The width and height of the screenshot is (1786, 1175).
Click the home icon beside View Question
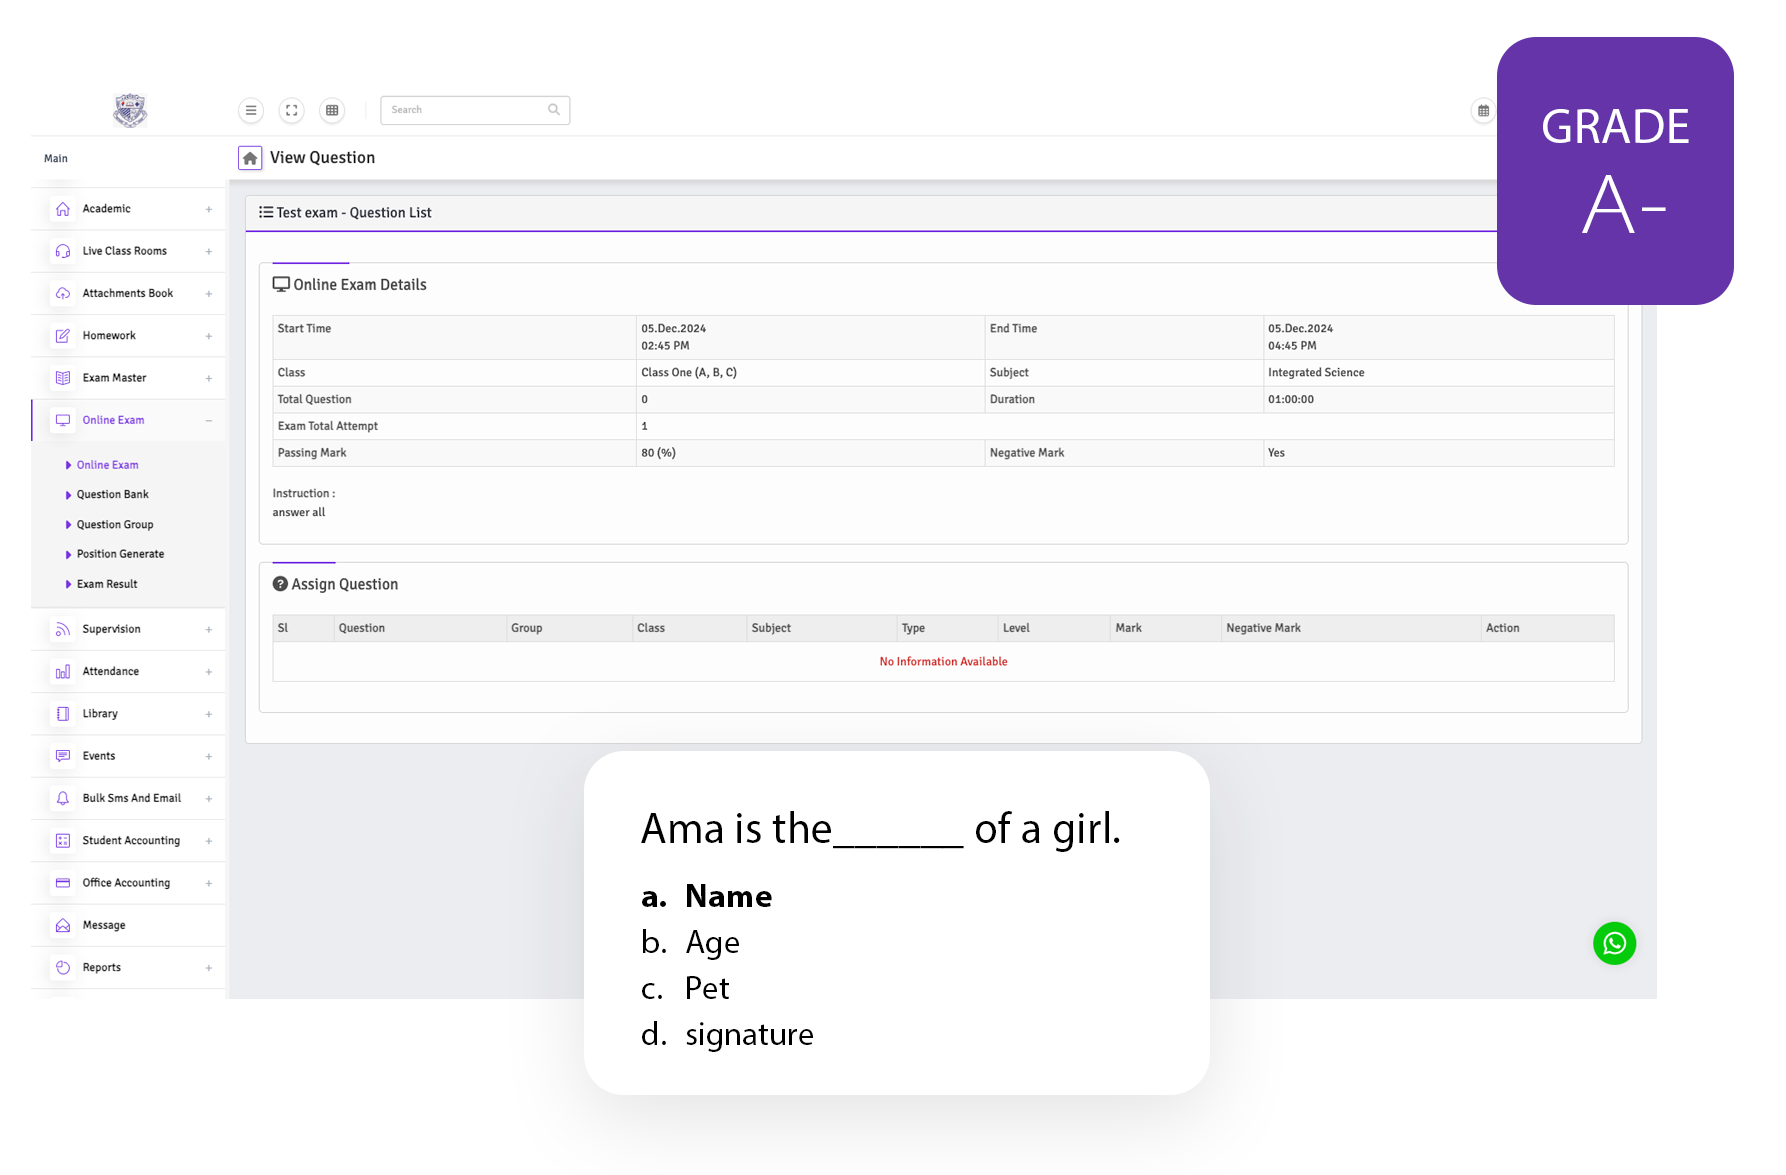pos(250,158)
